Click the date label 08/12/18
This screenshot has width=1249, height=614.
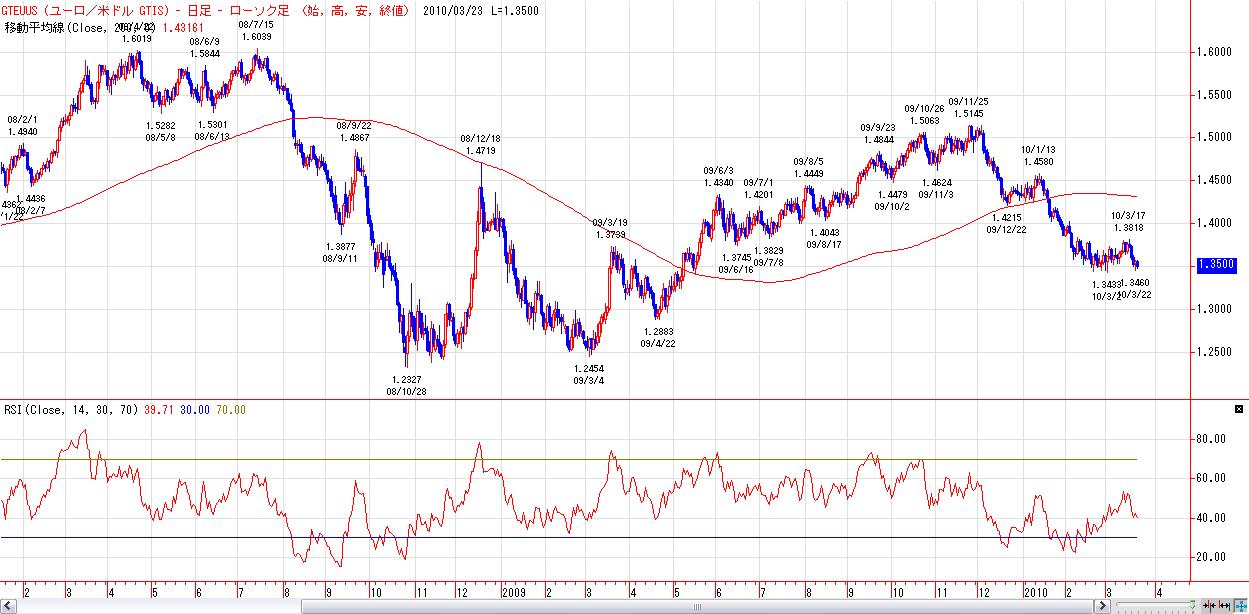(x=480, y=138)
